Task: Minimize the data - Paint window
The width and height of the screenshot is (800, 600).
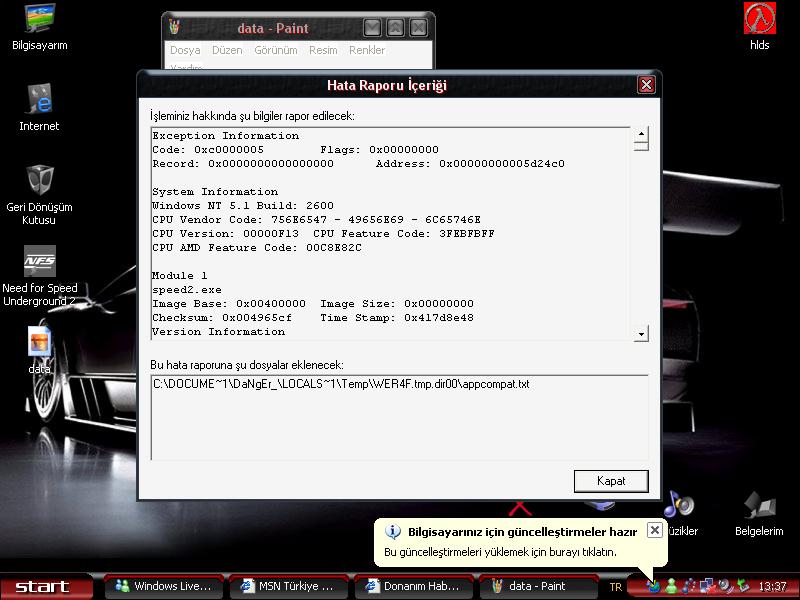Action: point(372,28)
